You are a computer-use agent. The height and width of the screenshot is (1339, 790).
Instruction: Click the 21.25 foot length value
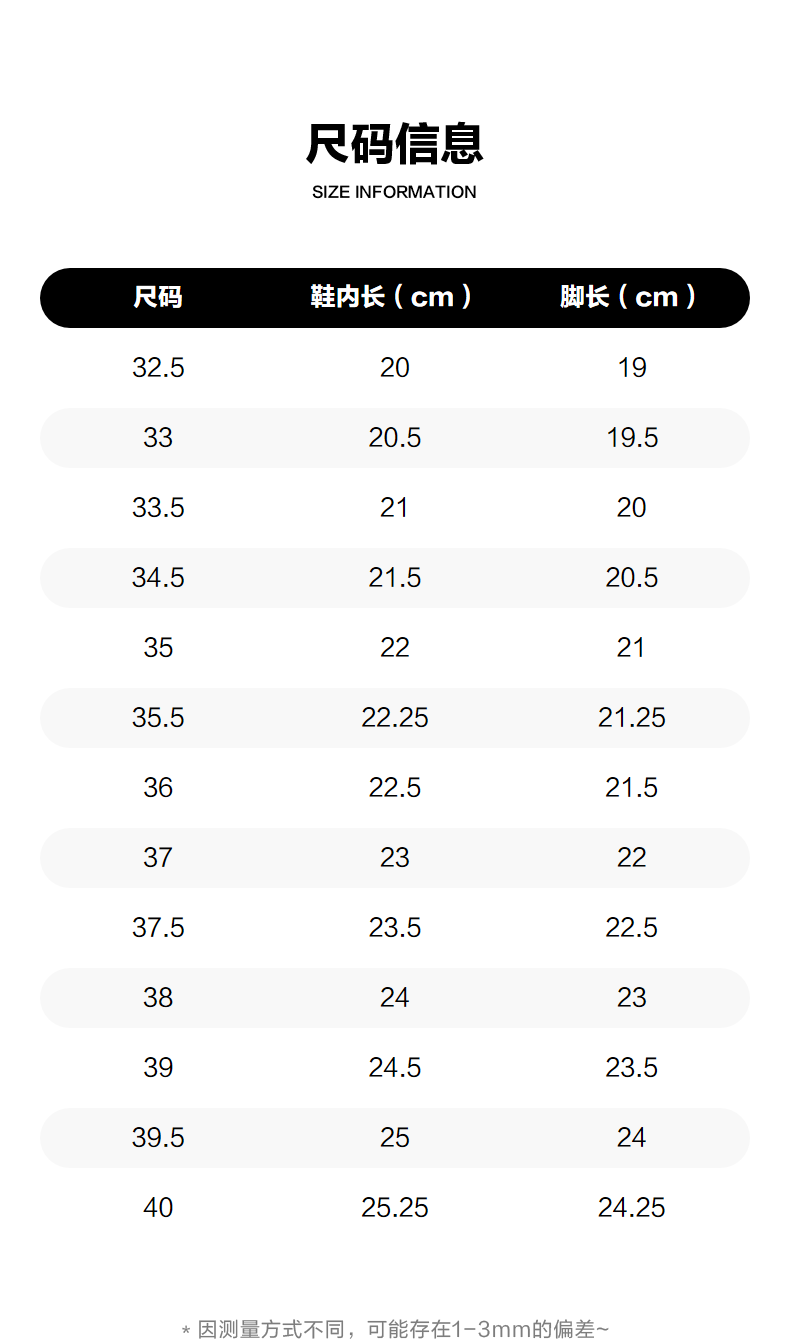tap(632, 718)
